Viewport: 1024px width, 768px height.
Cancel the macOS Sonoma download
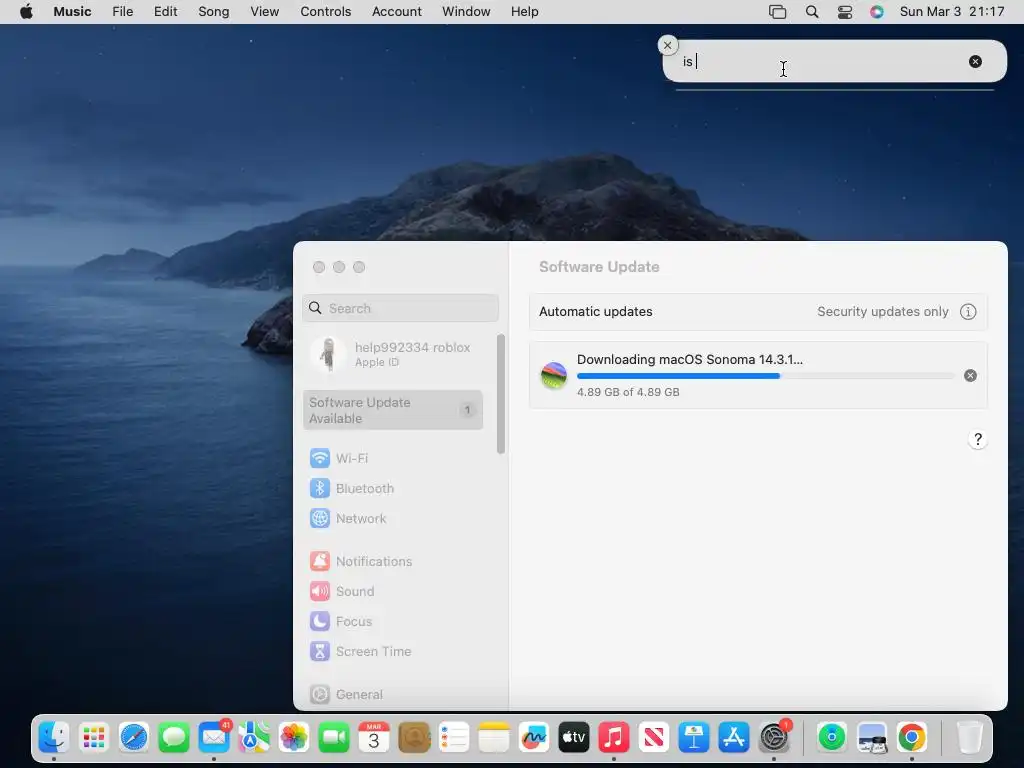click(970, 376)
